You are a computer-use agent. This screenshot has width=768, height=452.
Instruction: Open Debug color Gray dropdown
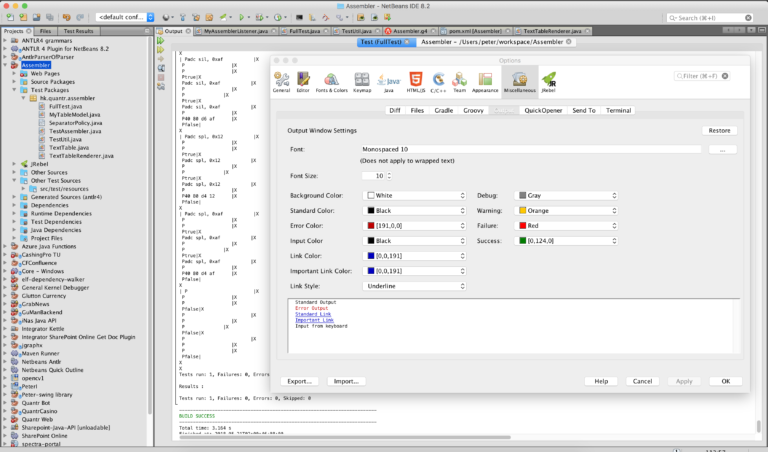(x=566, y=195)
